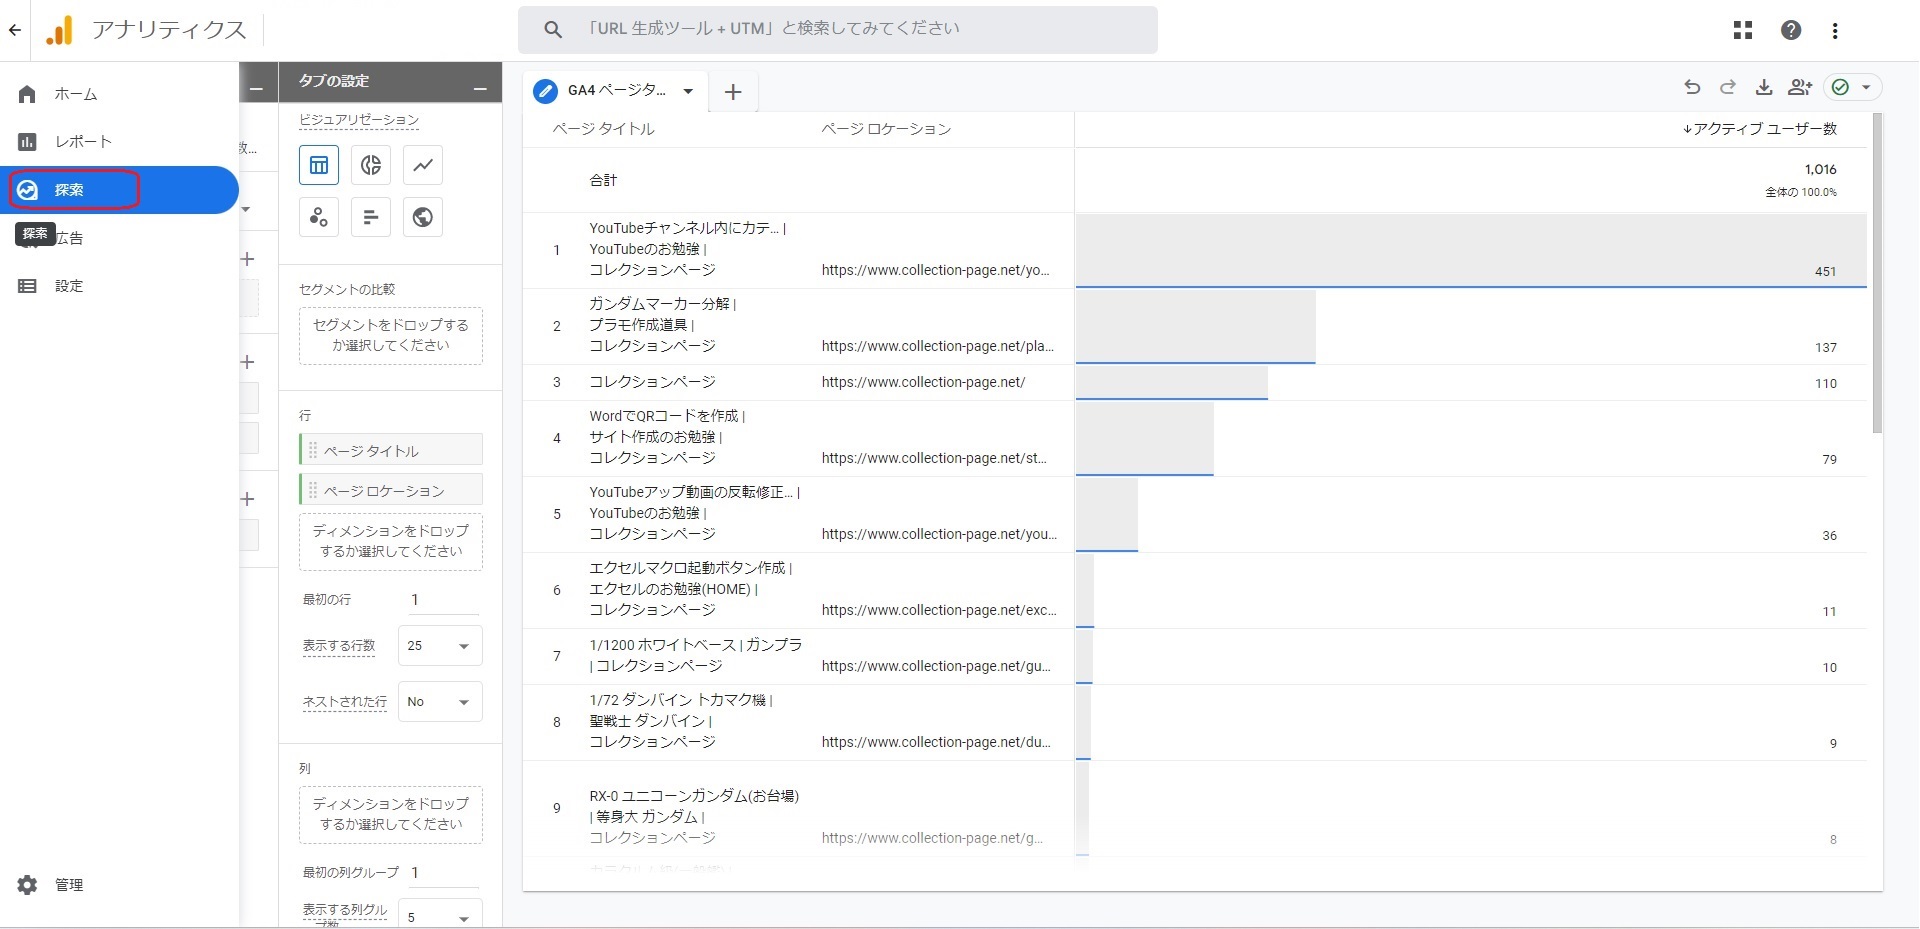The height and width of the screenshot is (929, 1920).
Task: Click the undo icon
Action: (1692, 87)
